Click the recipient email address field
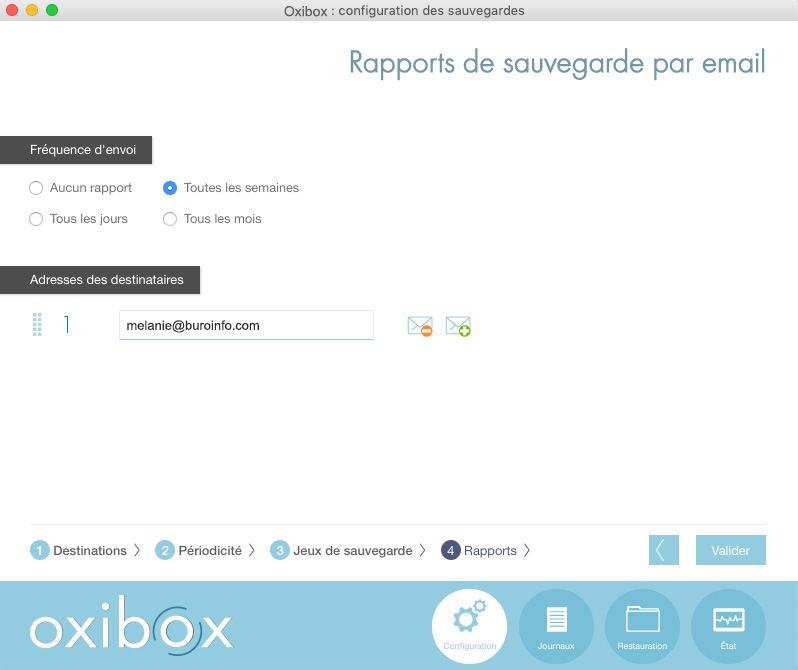 [246, 325]
